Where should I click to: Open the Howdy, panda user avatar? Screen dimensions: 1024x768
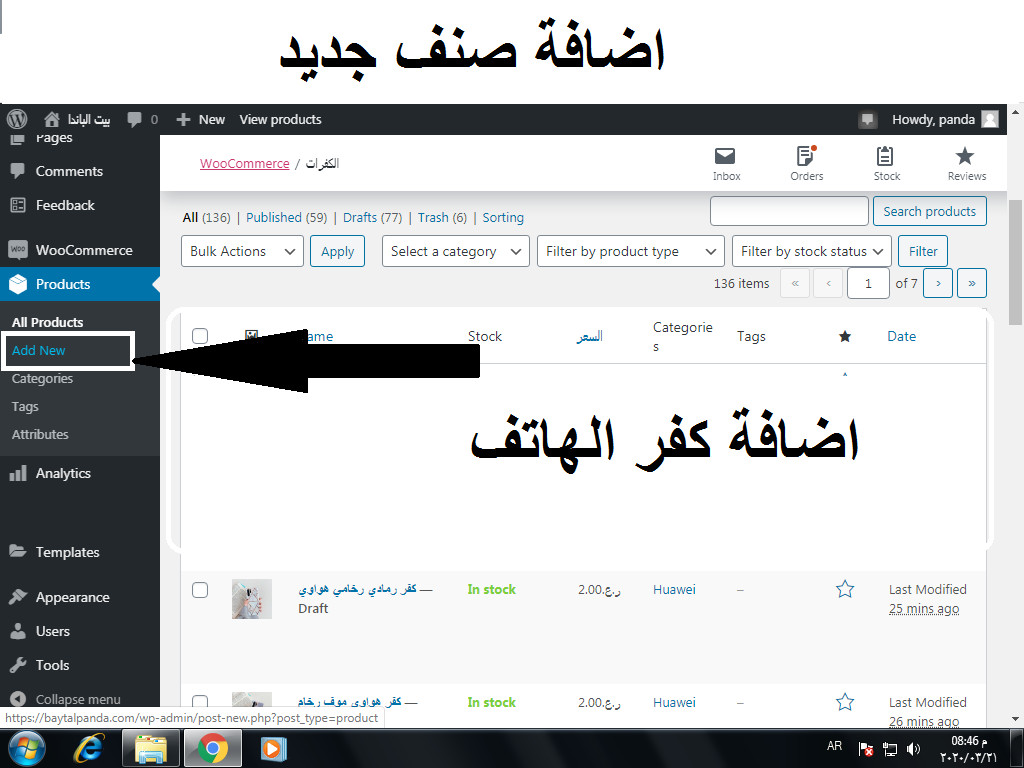click(990, 120)
